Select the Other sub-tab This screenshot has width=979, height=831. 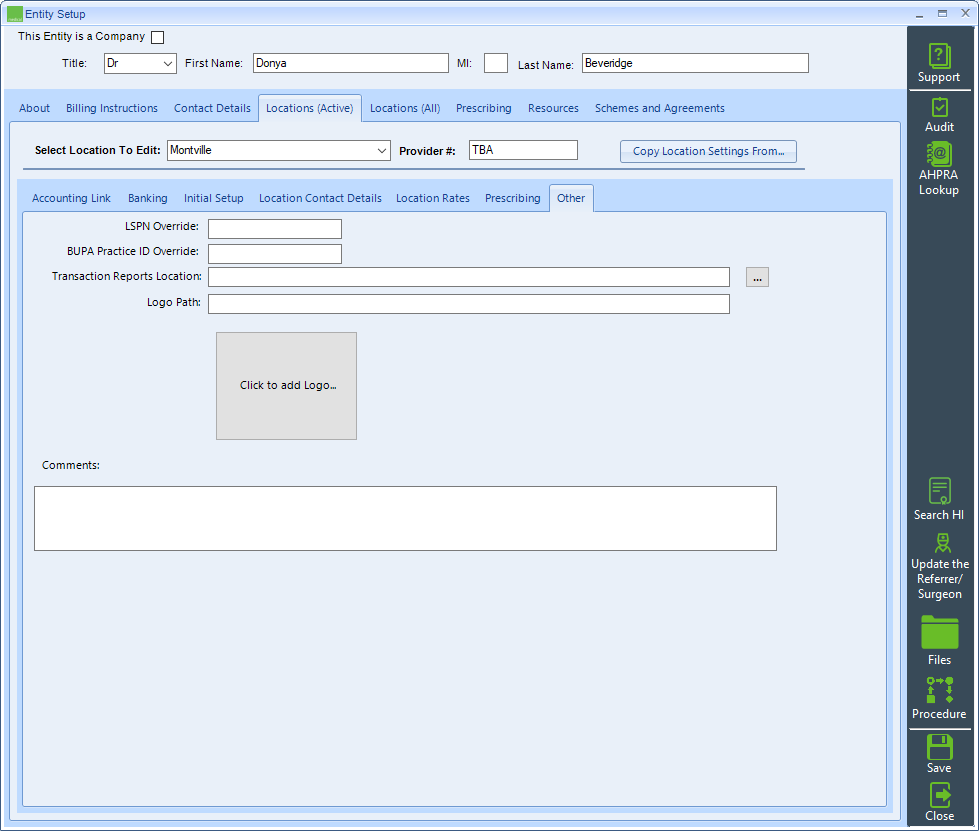[x=571, y=198]
